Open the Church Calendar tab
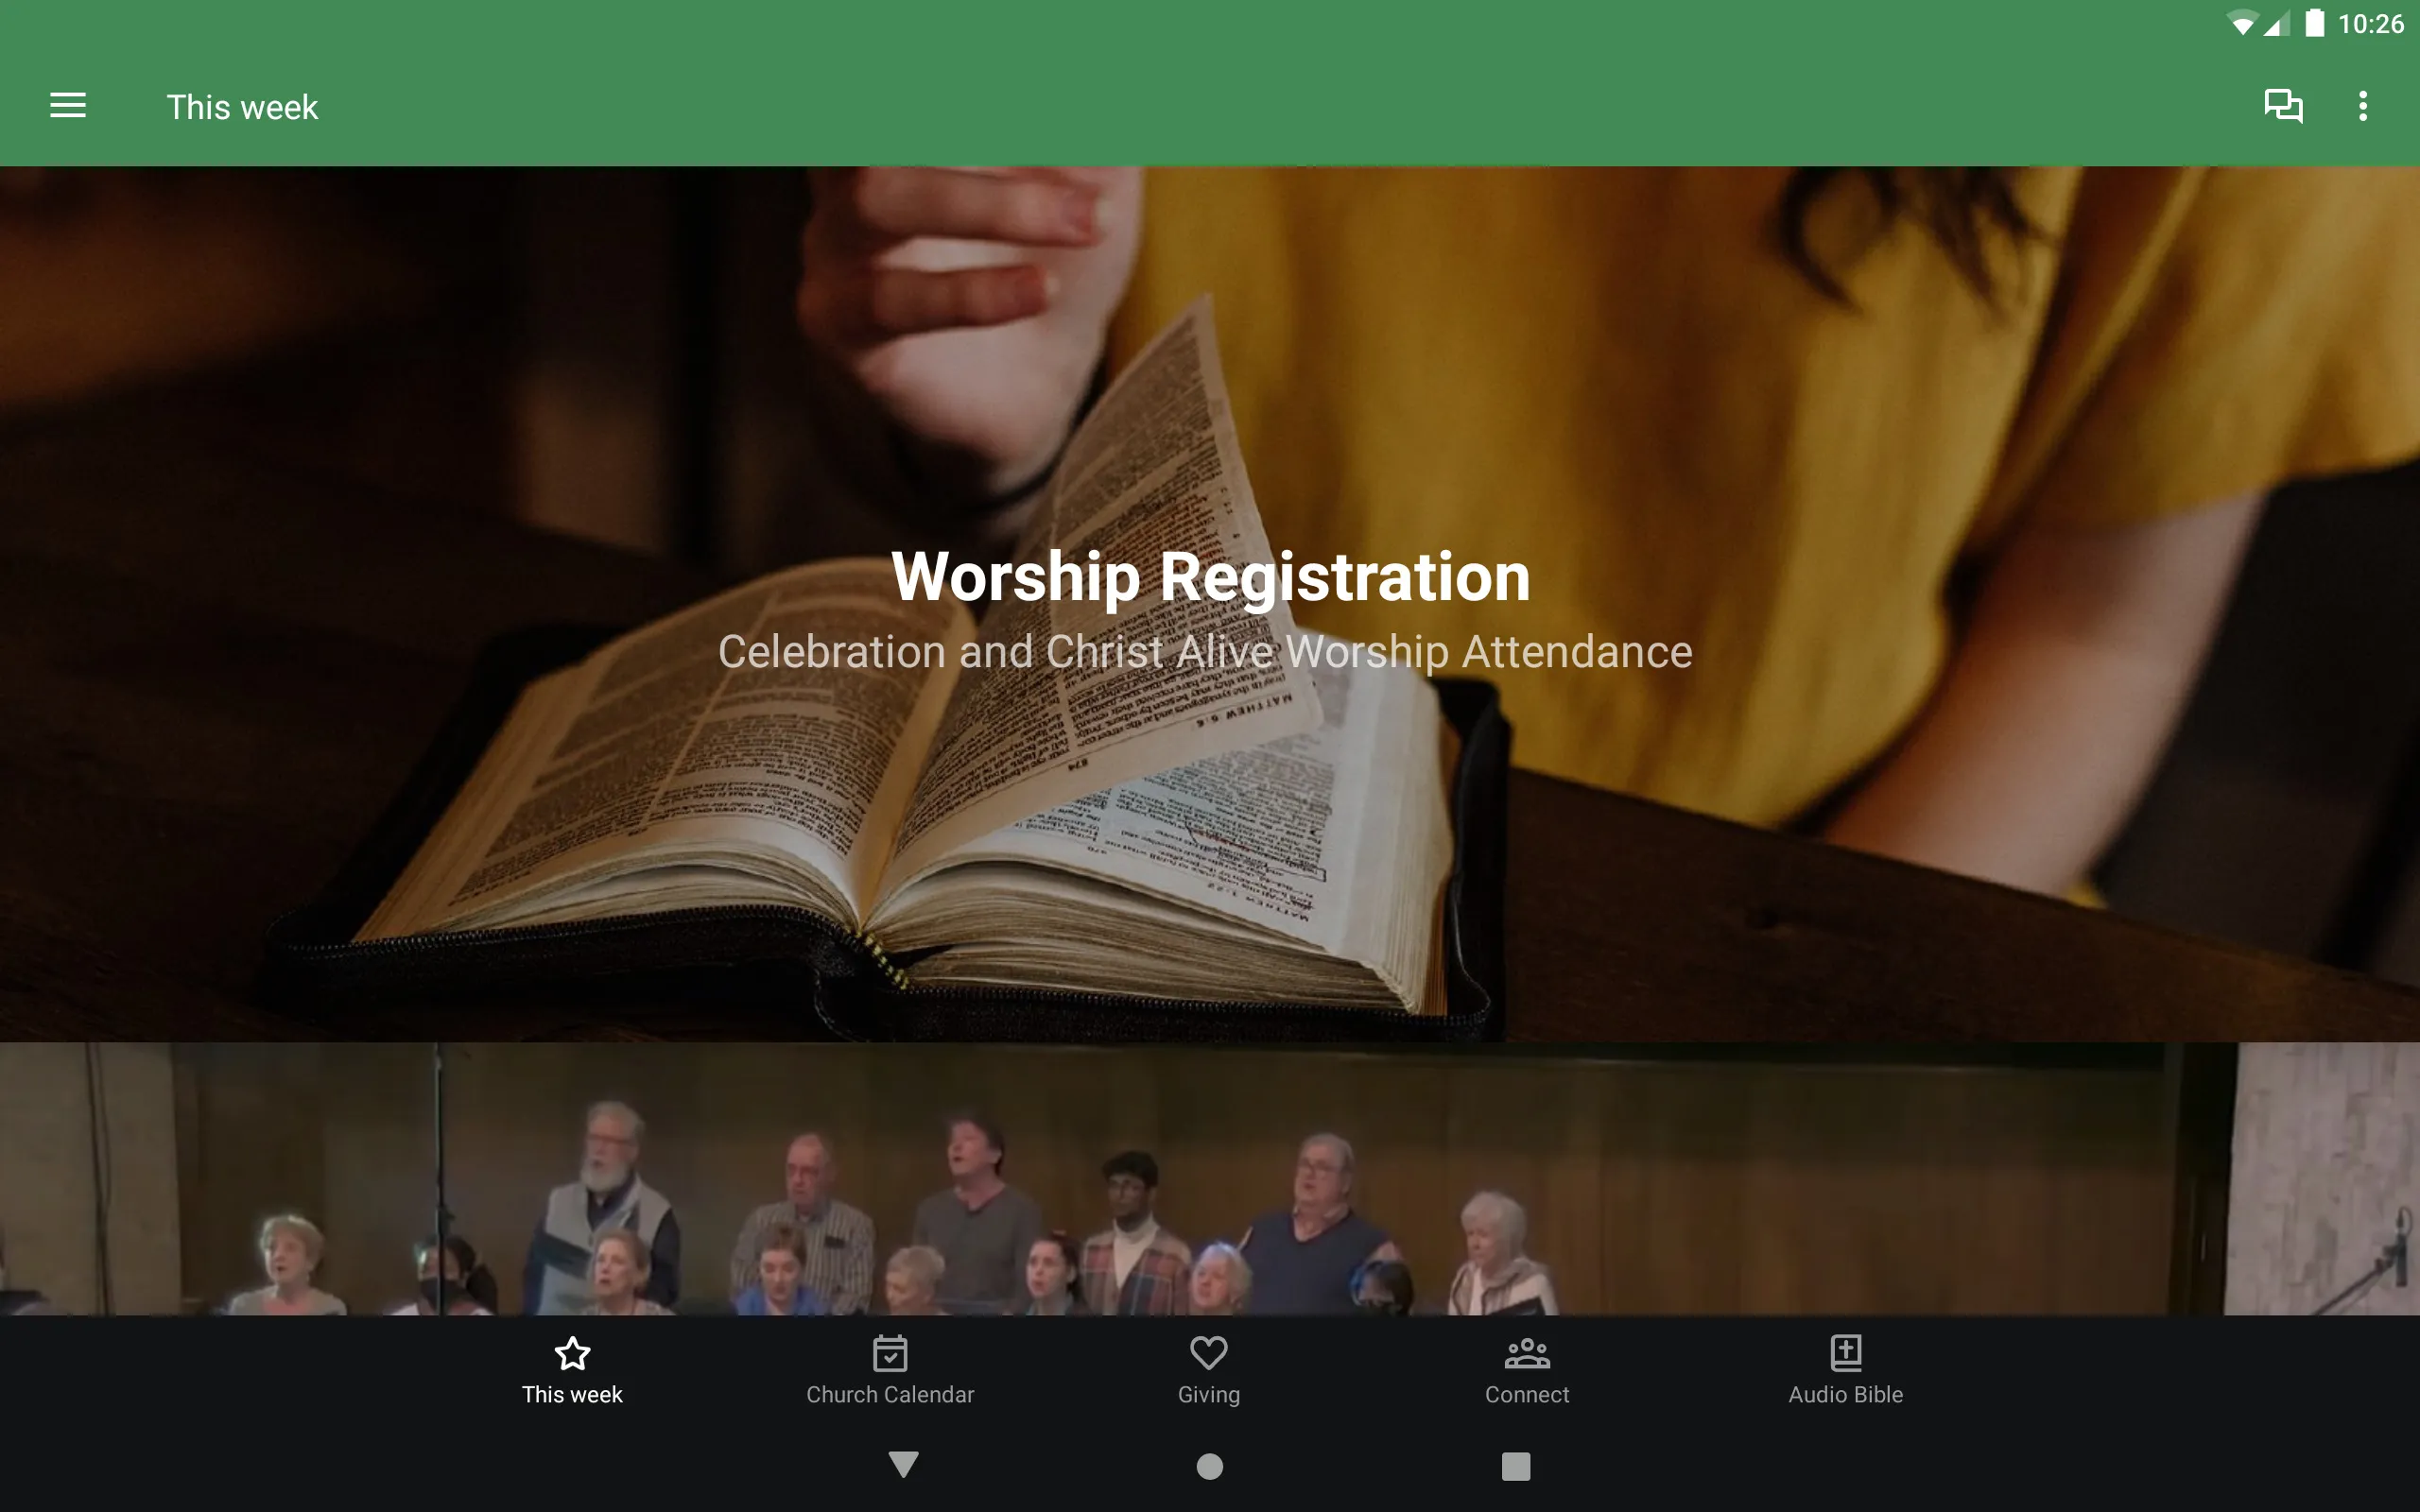The height and width of the screenshot is (1512, 2420). coord(890,1367)
